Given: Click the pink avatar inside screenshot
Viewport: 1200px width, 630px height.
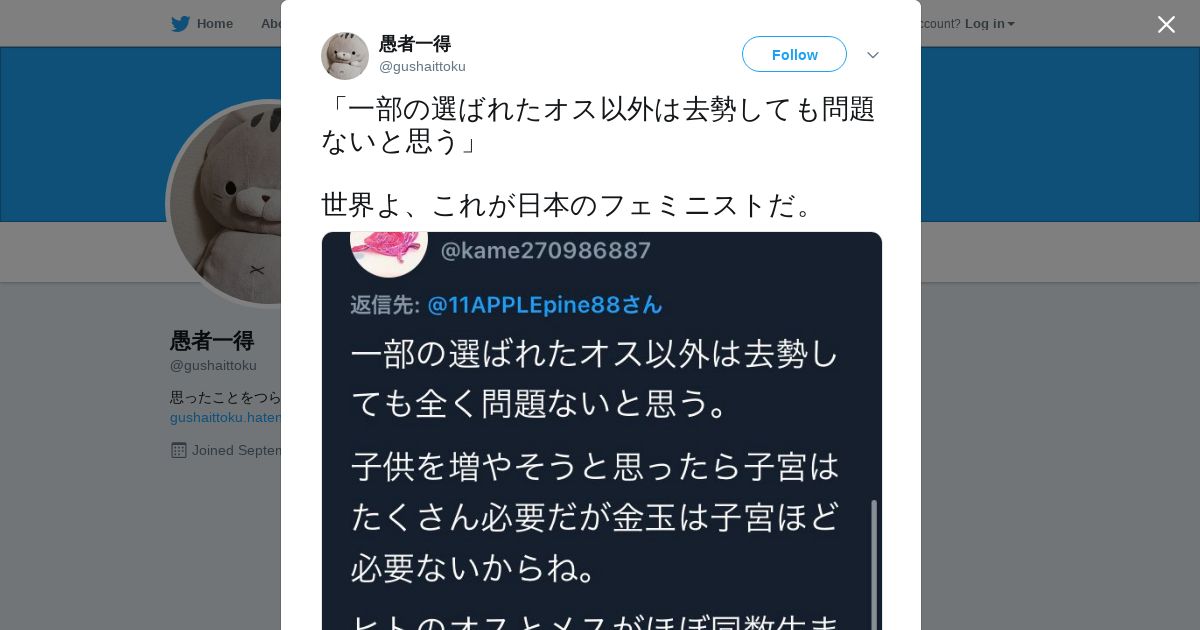Looking at the screenshot, I should coord(389,250).
